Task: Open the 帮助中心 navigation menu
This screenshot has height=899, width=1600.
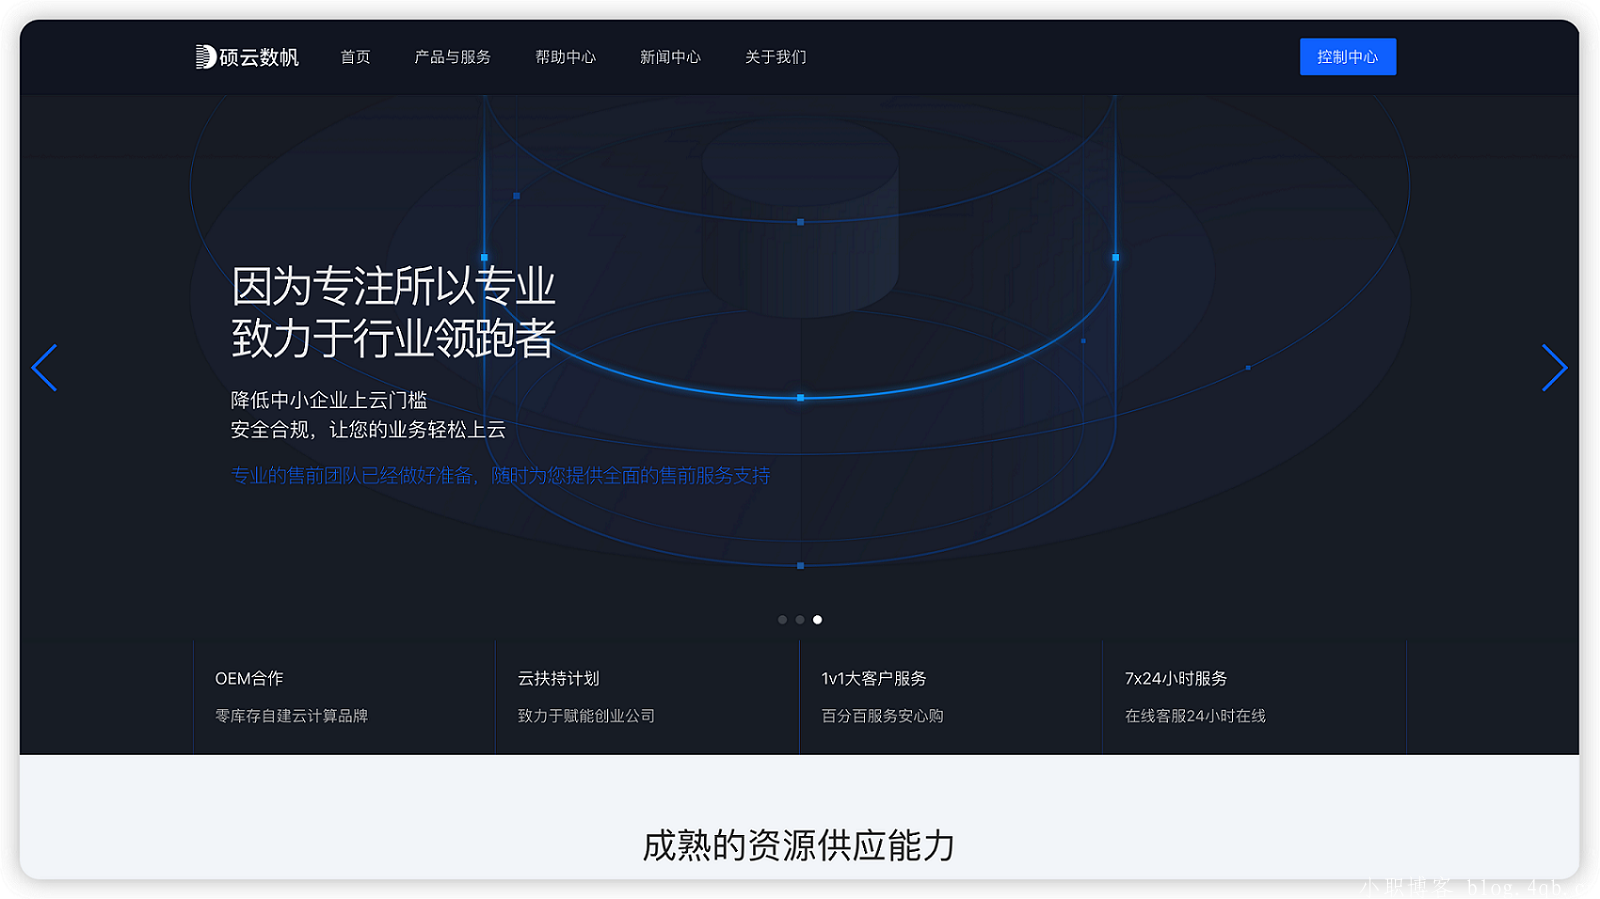Action: tap(565, 57)
